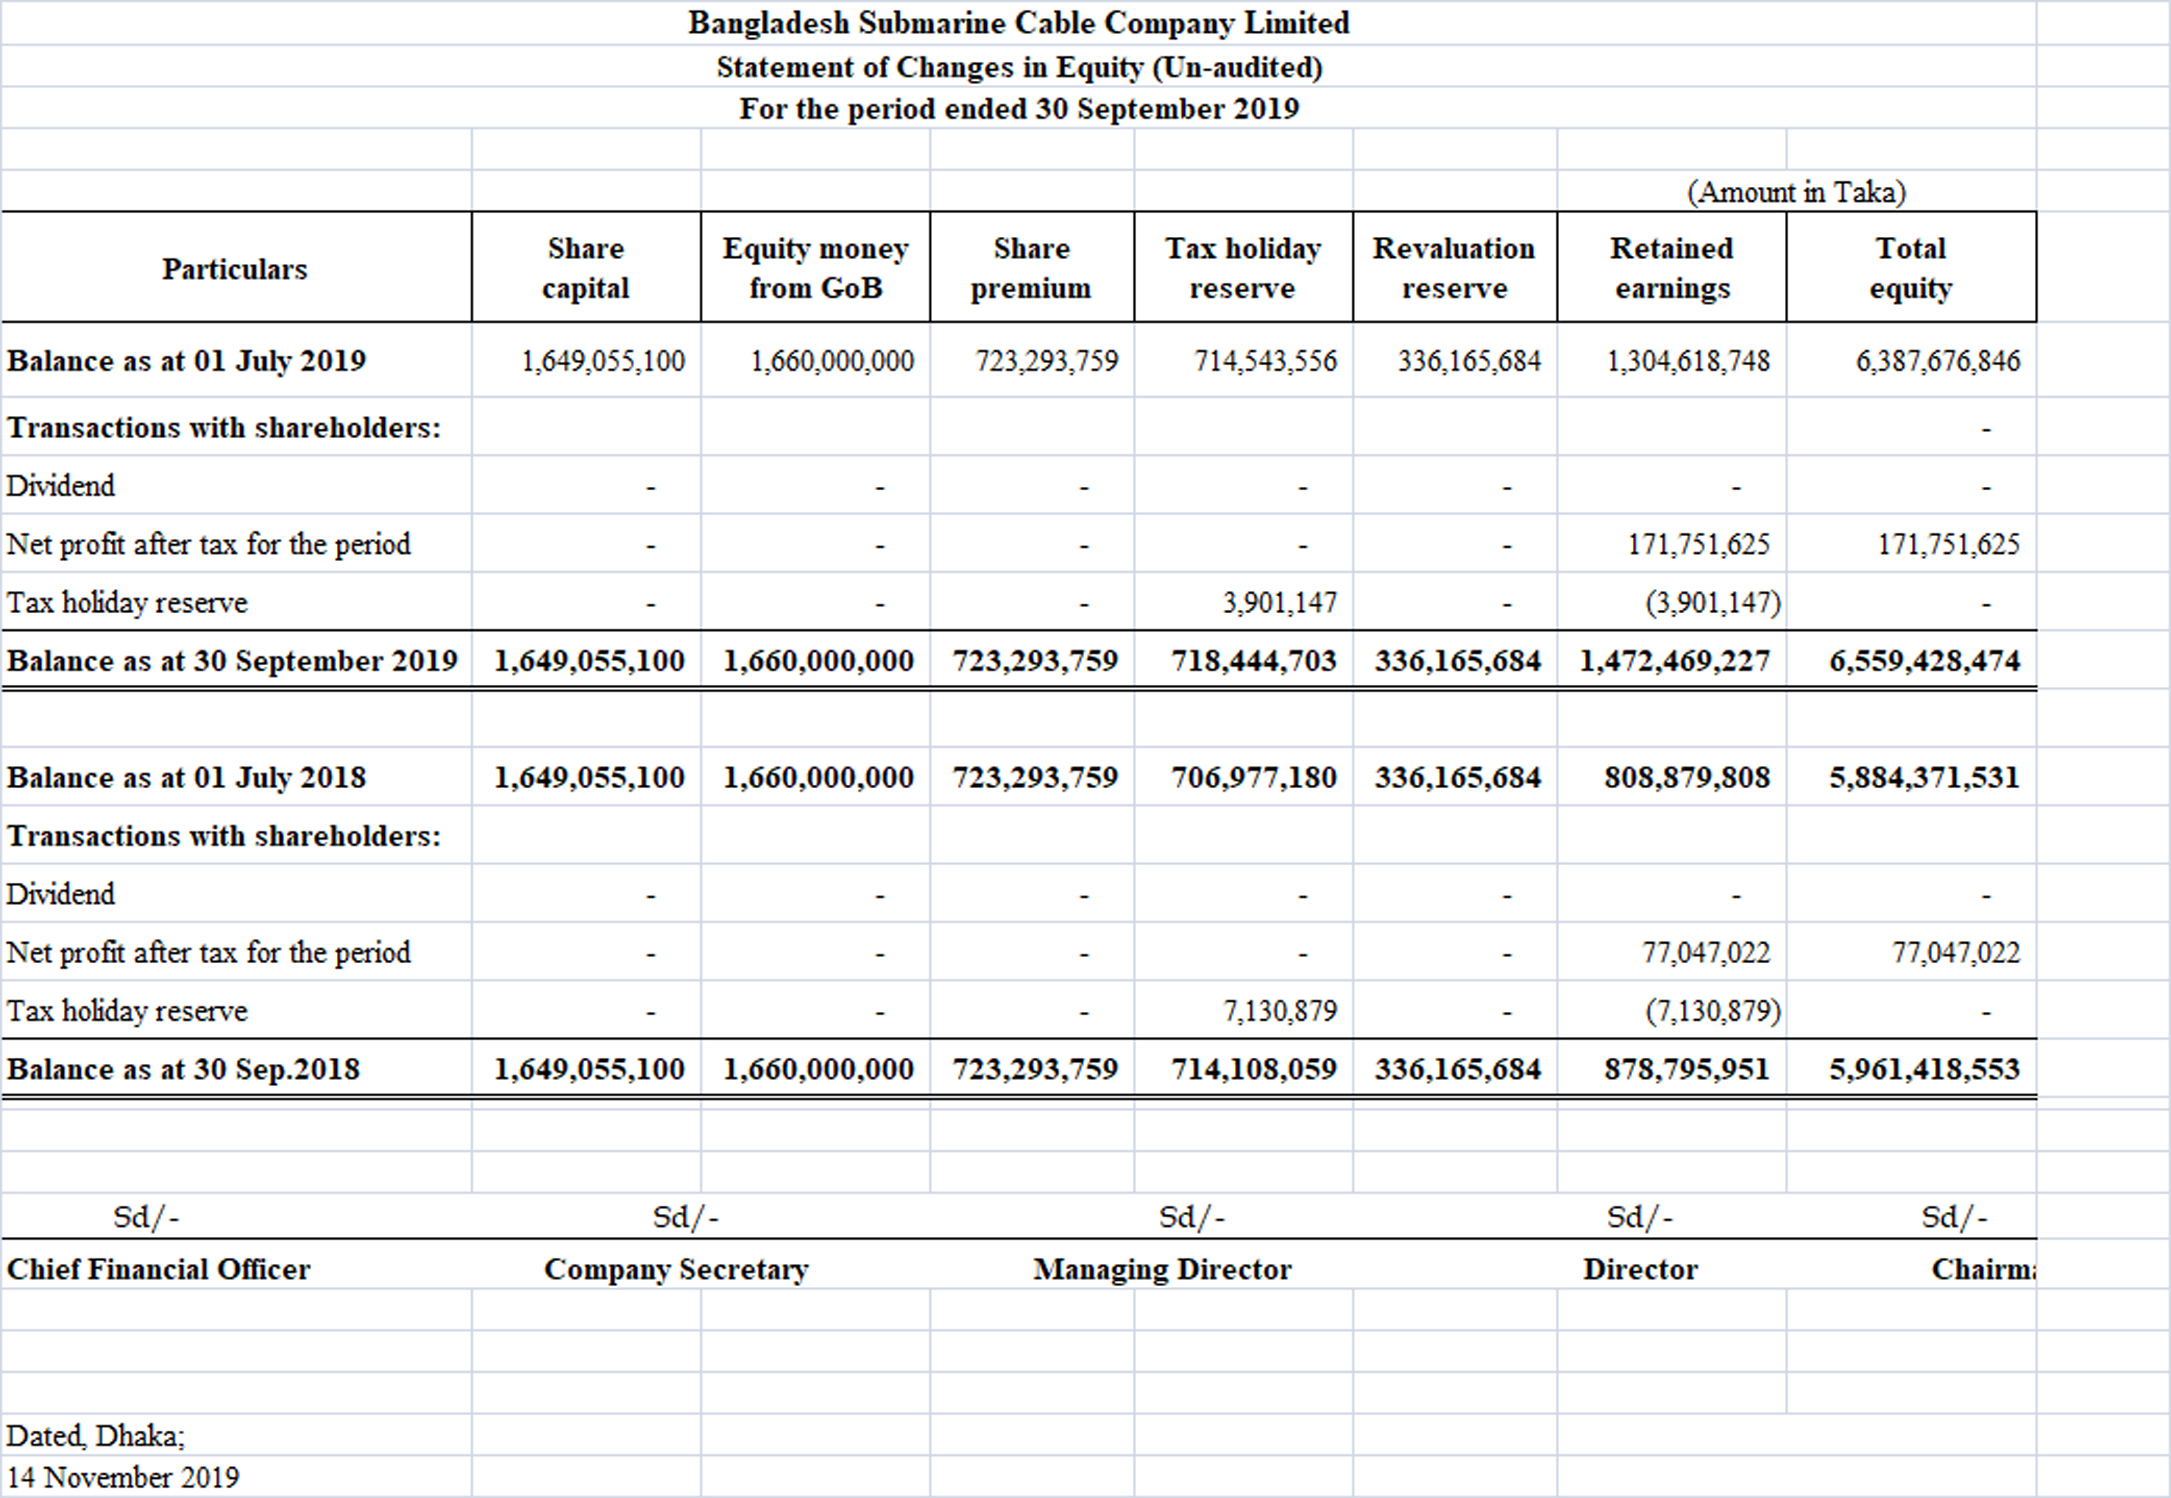Click the 14 November 2019 date cell

[x=123, y=1478]
